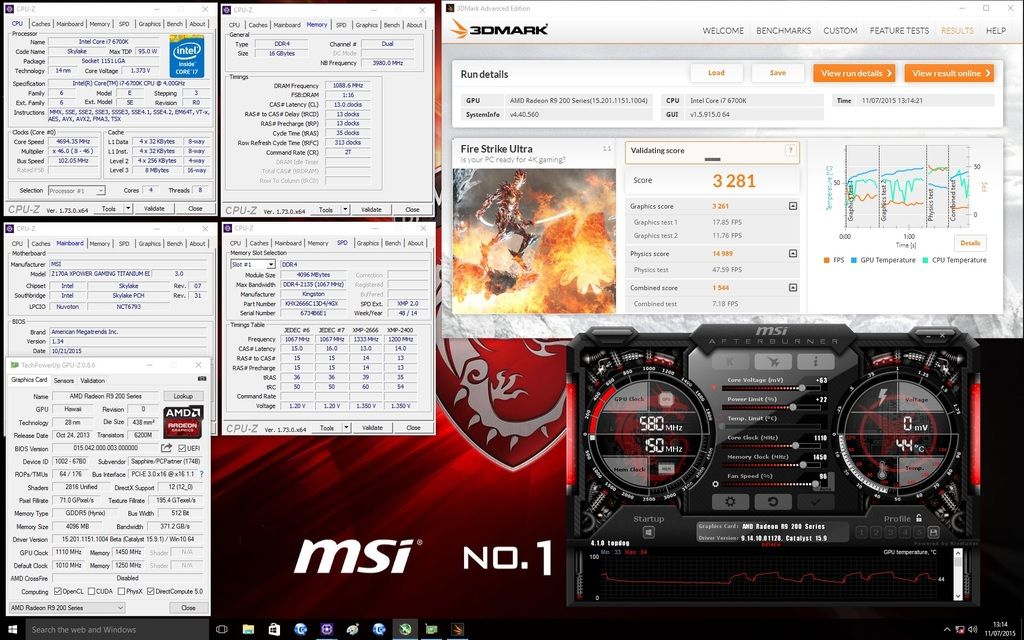Click the AMD Radeon Graphics logo in GPU-Z
The width and height of the screenshot is (1024, 640).
click(x=184, y=421)
